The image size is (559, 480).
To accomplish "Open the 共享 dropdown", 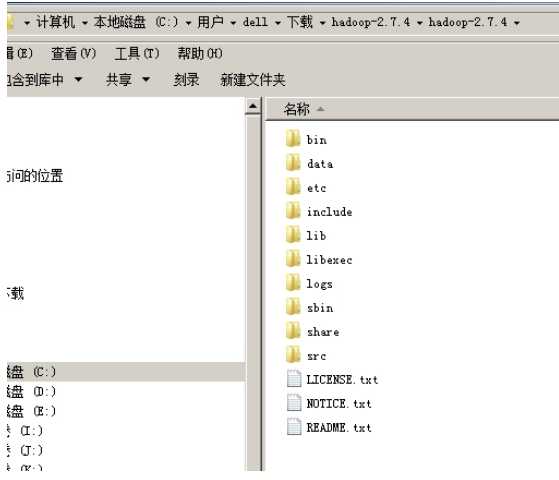I will (128, 80).
